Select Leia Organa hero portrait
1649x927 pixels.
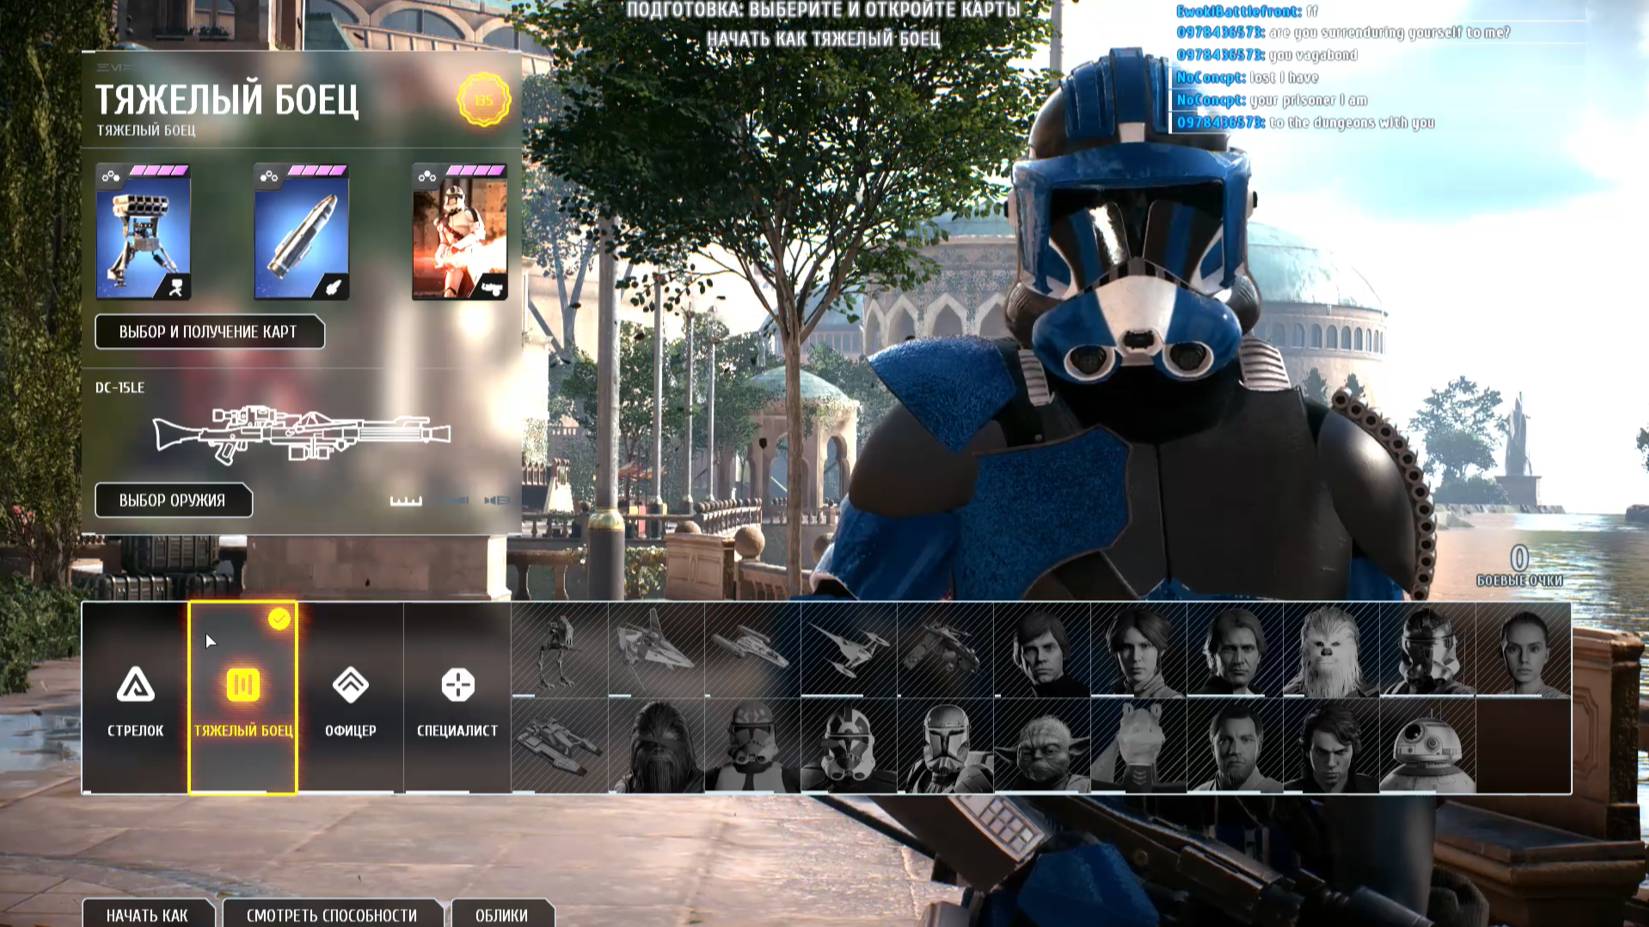click(x=1138, y=650)
